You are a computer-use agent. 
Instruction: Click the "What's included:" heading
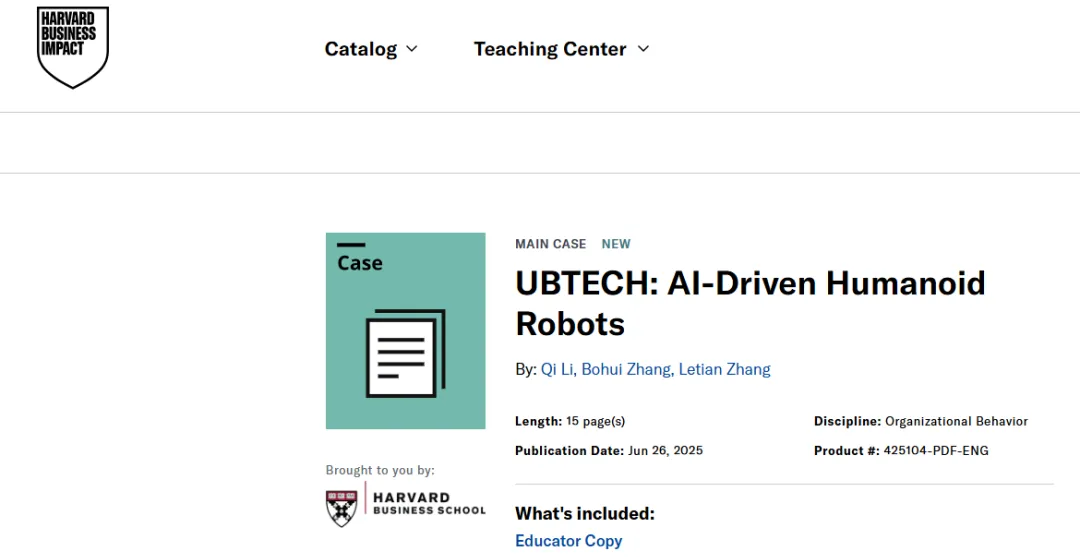(584, 513)
